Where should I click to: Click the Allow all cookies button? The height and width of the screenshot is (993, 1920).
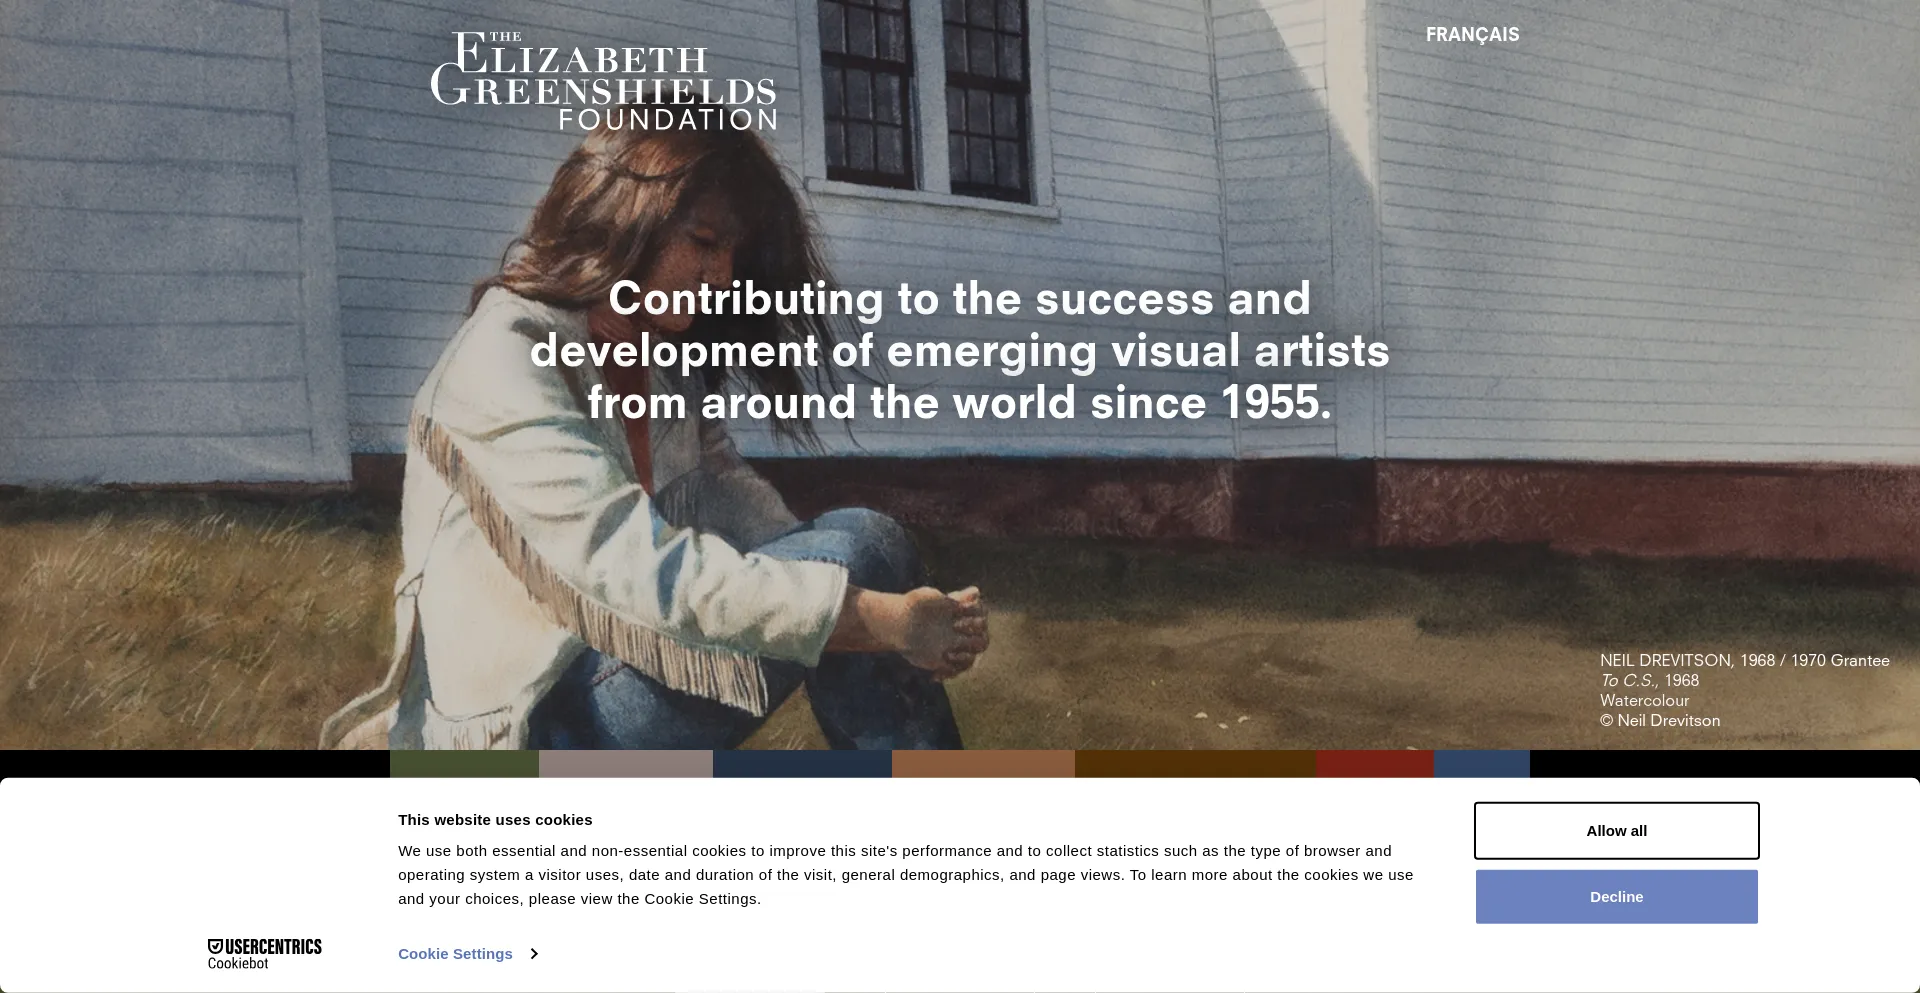[1616, 831]
